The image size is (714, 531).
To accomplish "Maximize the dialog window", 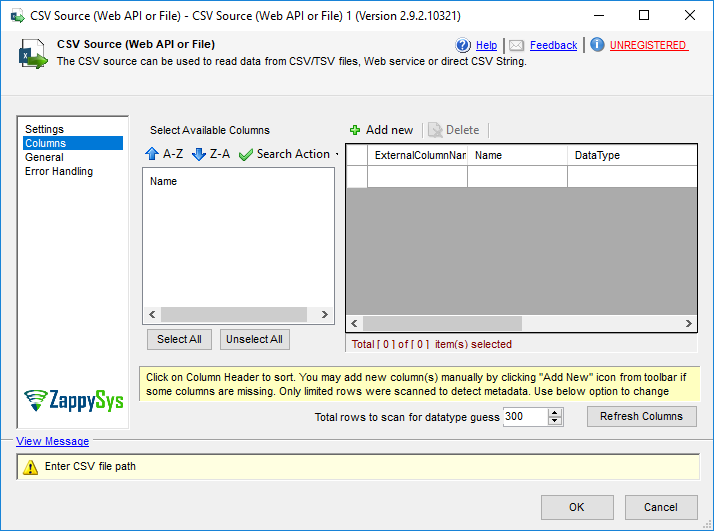I will [644, 15].
